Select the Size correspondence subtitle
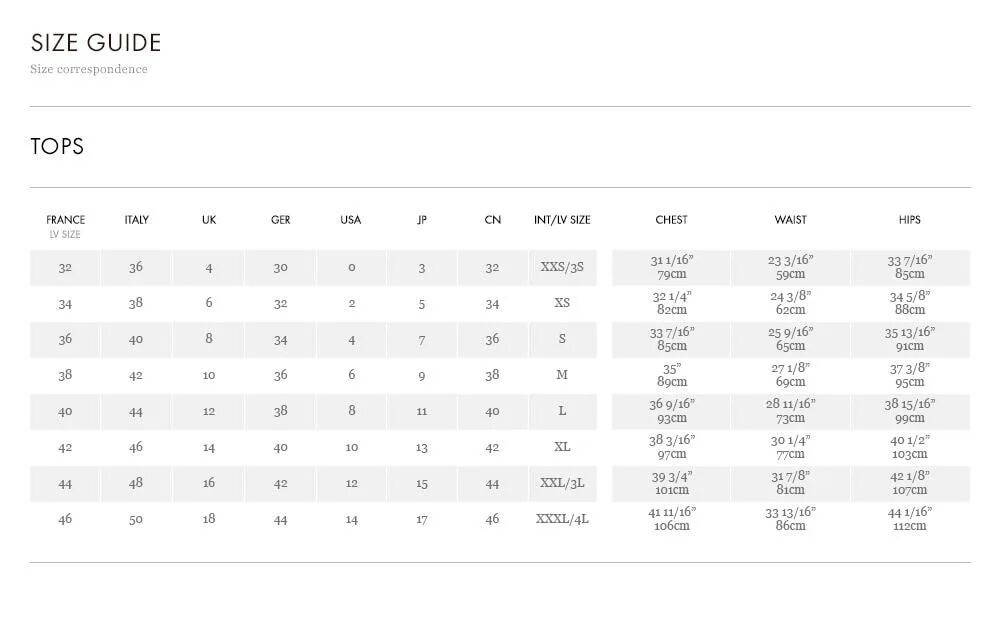The height and width of the screenshot is (628, 1000). pyautogui.click(x=89, y=69)
